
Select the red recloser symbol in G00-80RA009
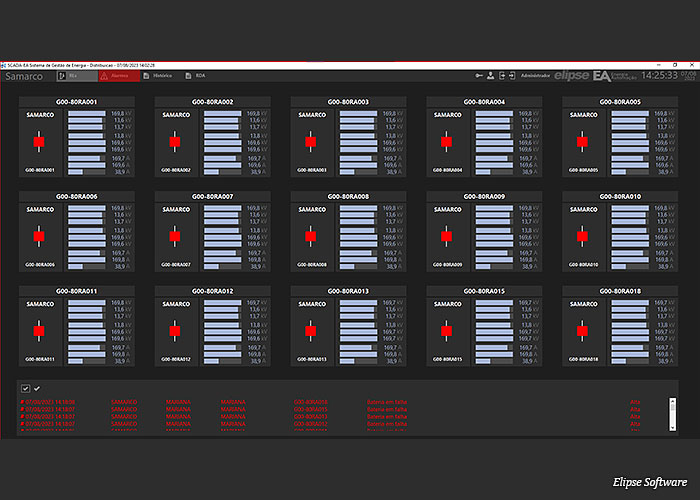446,237
